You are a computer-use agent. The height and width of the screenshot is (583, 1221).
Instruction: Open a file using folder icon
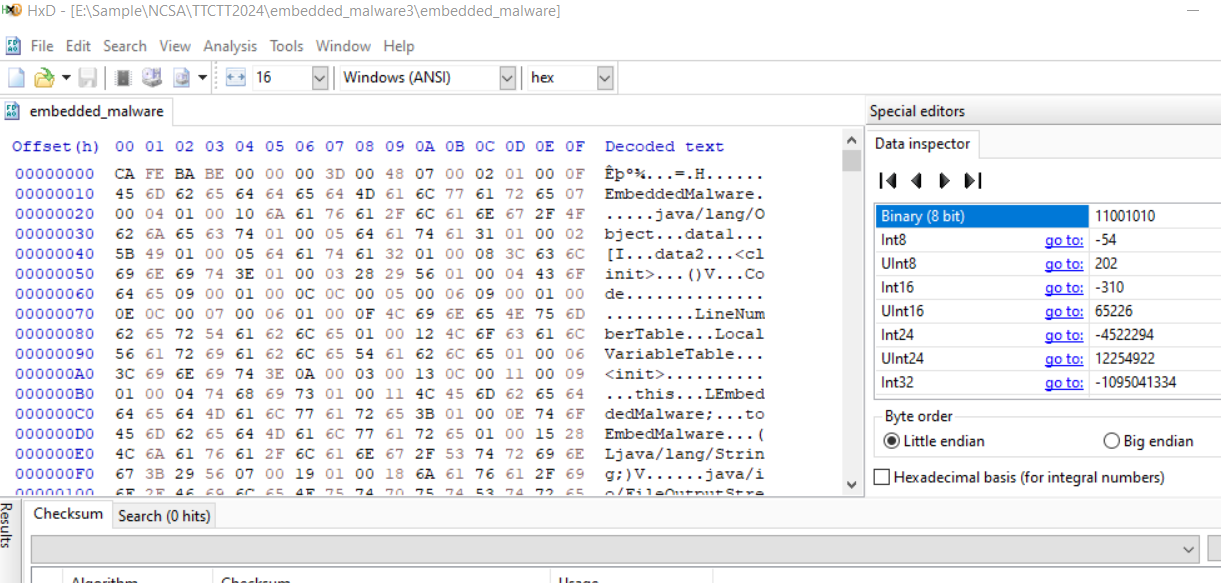(43, 77)
